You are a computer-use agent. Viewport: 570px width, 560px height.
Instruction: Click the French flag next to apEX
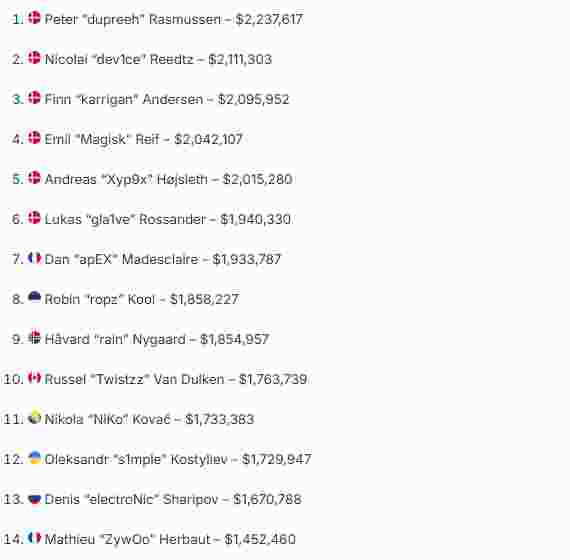(x=35, y=258)
